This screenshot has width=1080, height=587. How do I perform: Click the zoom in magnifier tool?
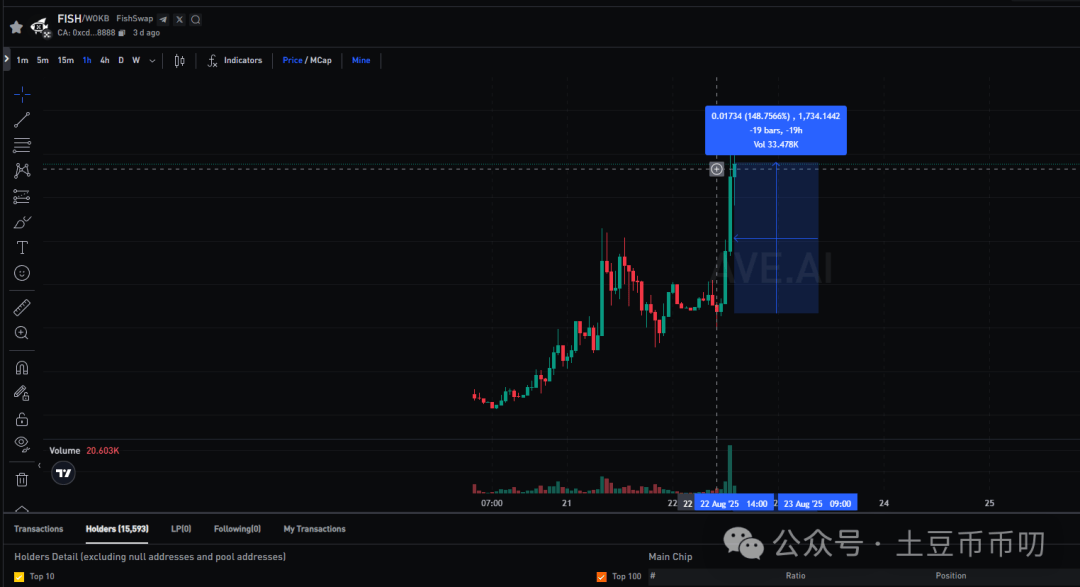click(22, 333)
